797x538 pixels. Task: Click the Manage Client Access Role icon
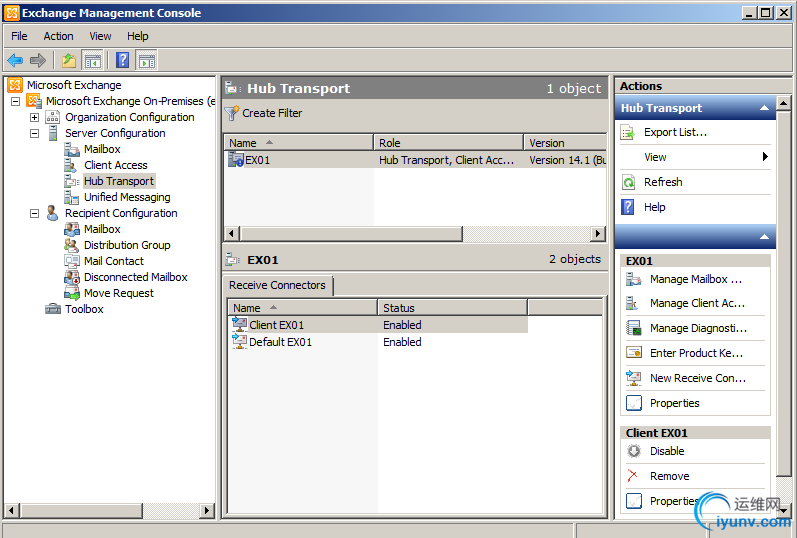tap(632, 303)
